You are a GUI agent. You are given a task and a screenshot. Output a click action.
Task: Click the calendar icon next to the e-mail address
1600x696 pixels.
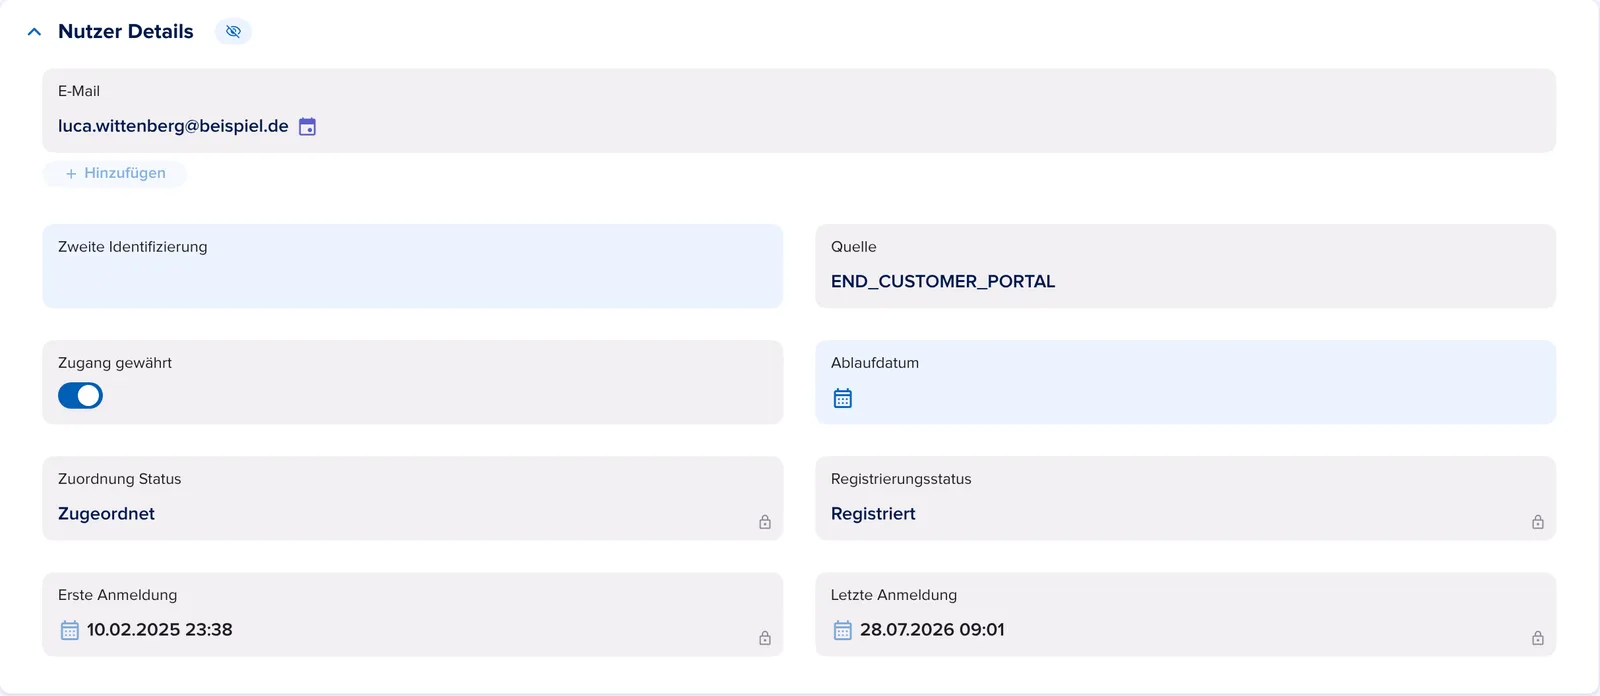click(x=308, y=127)
